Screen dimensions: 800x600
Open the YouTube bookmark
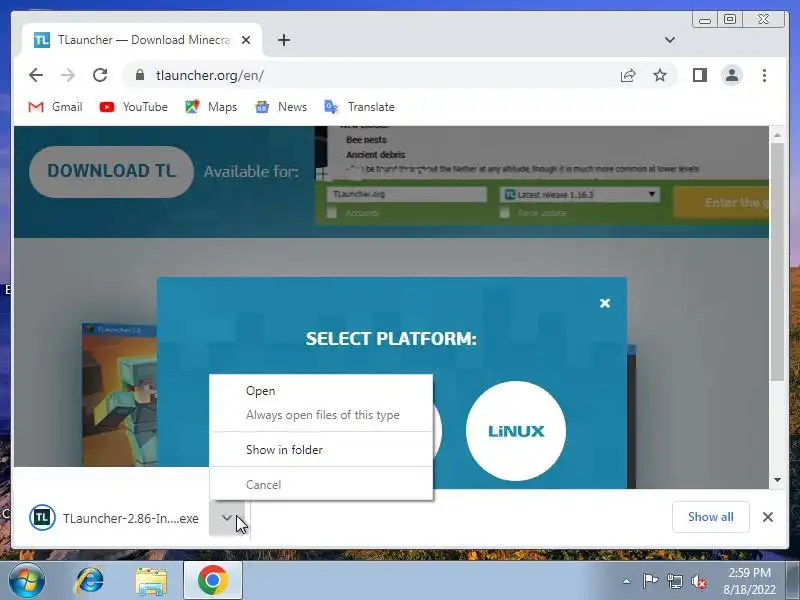pos(133,107)
